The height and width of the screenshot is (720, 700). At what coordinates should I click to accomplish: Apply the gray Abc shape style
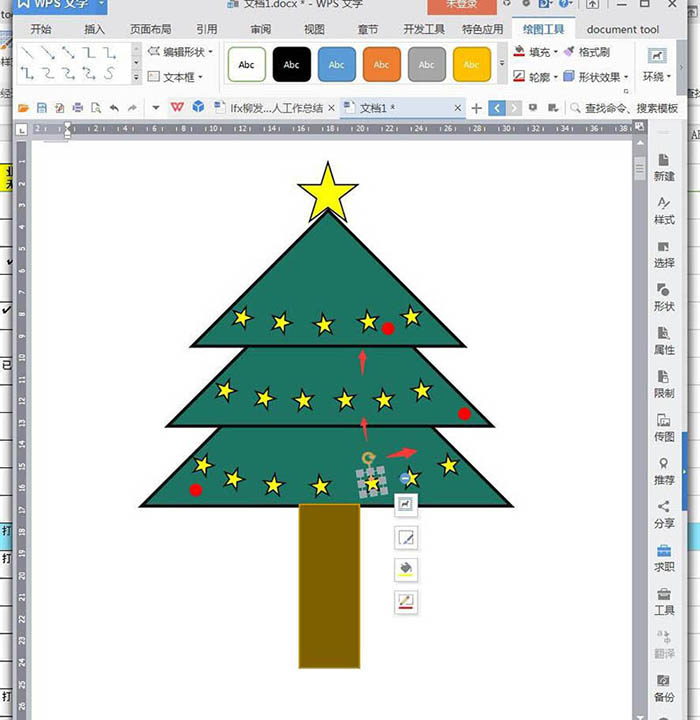427,64
